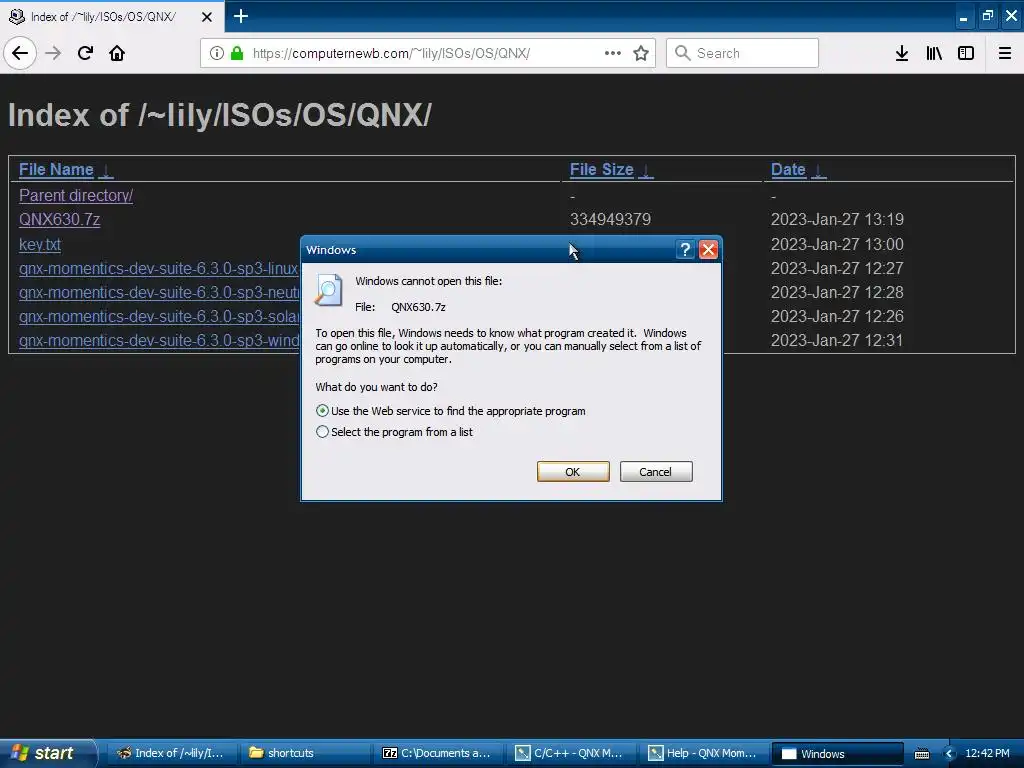1024x768 pixels.
Task: Switch to 7-Zip C:\Documents taskbar item
Action: [439, 753]
